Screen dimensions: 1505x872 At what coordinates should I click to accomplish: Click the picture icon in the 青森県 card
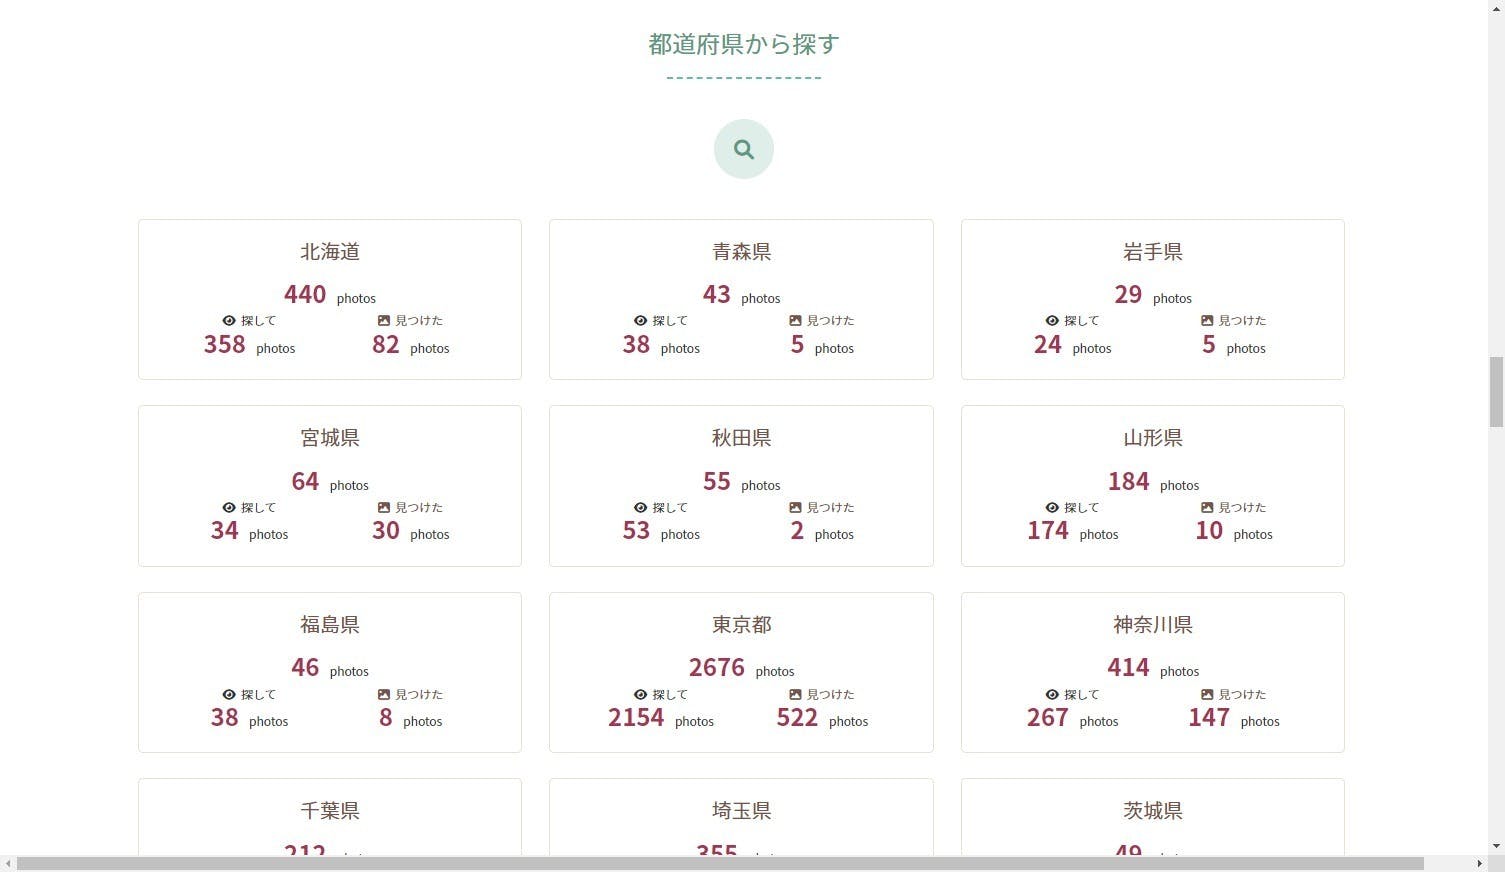point(795,321)
